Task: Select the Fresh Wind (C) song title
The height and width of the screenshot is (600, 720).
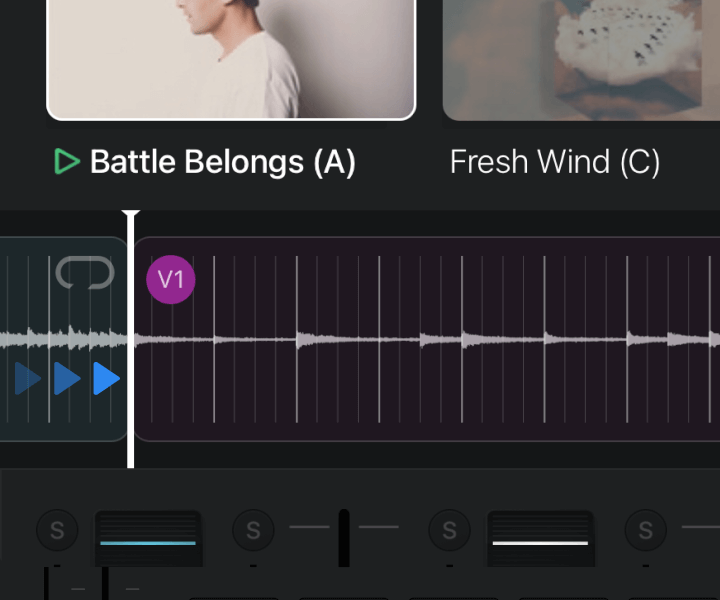Action: (555, 162)
